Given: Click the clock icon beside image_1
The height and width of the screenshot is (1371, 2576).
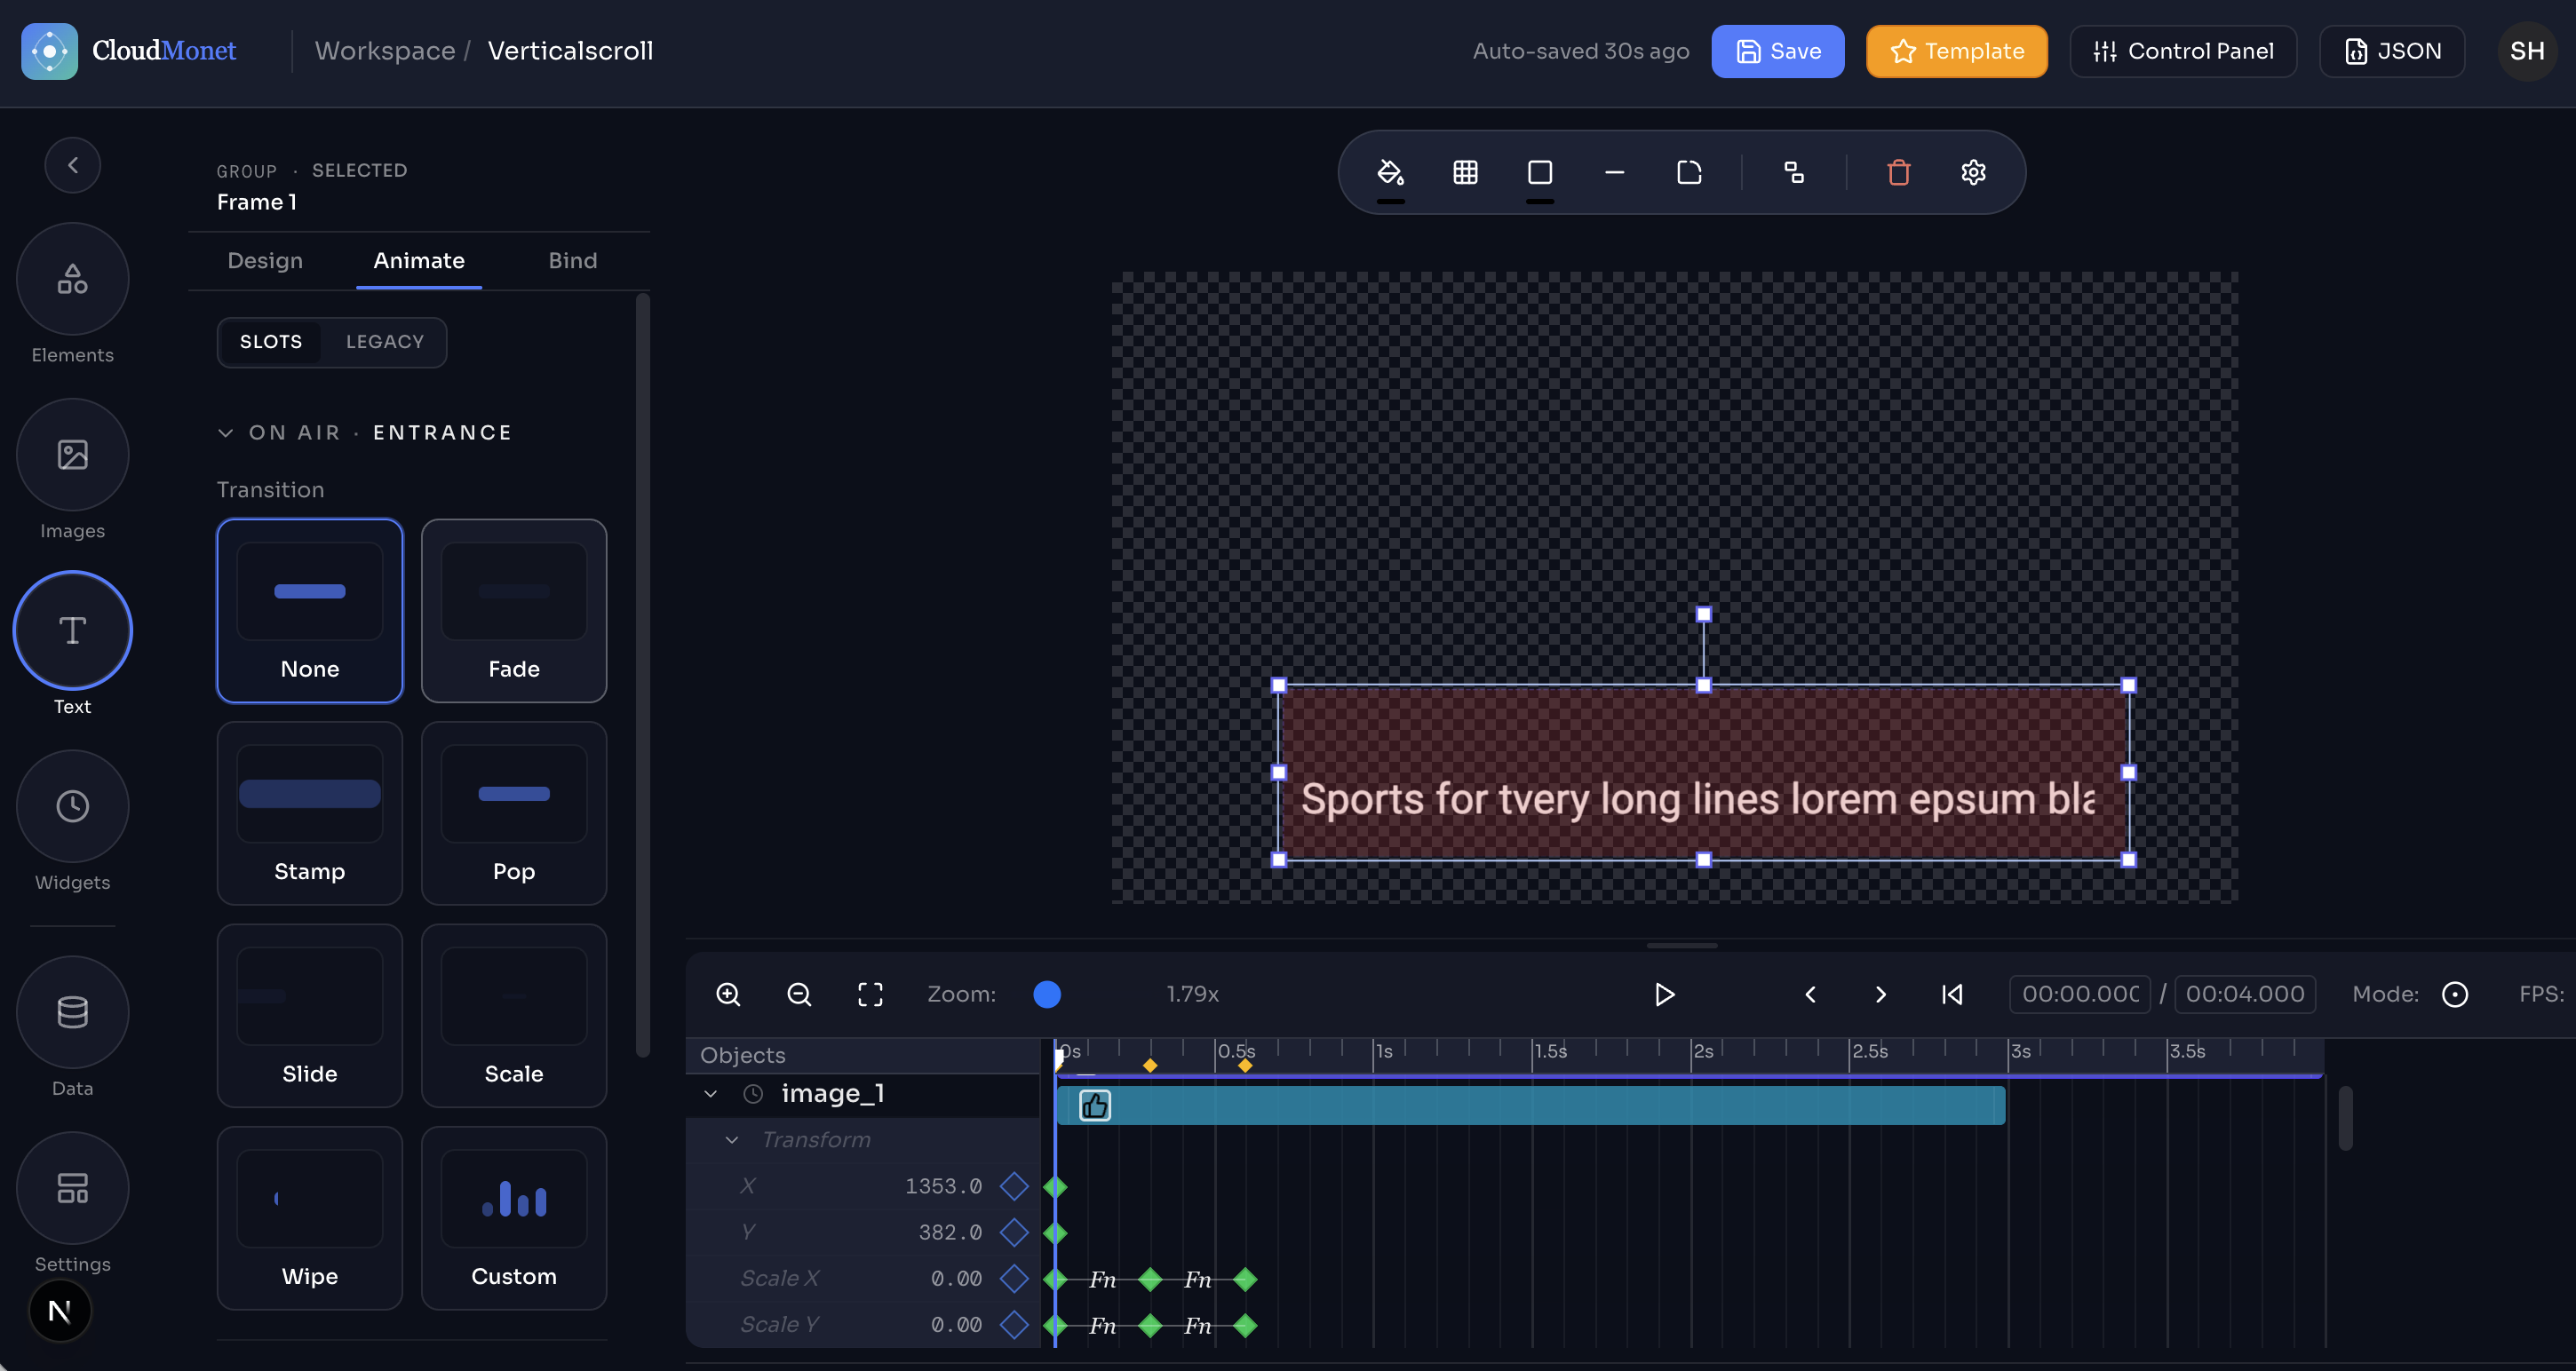Looking at the screenshot, I should 753,1094.
